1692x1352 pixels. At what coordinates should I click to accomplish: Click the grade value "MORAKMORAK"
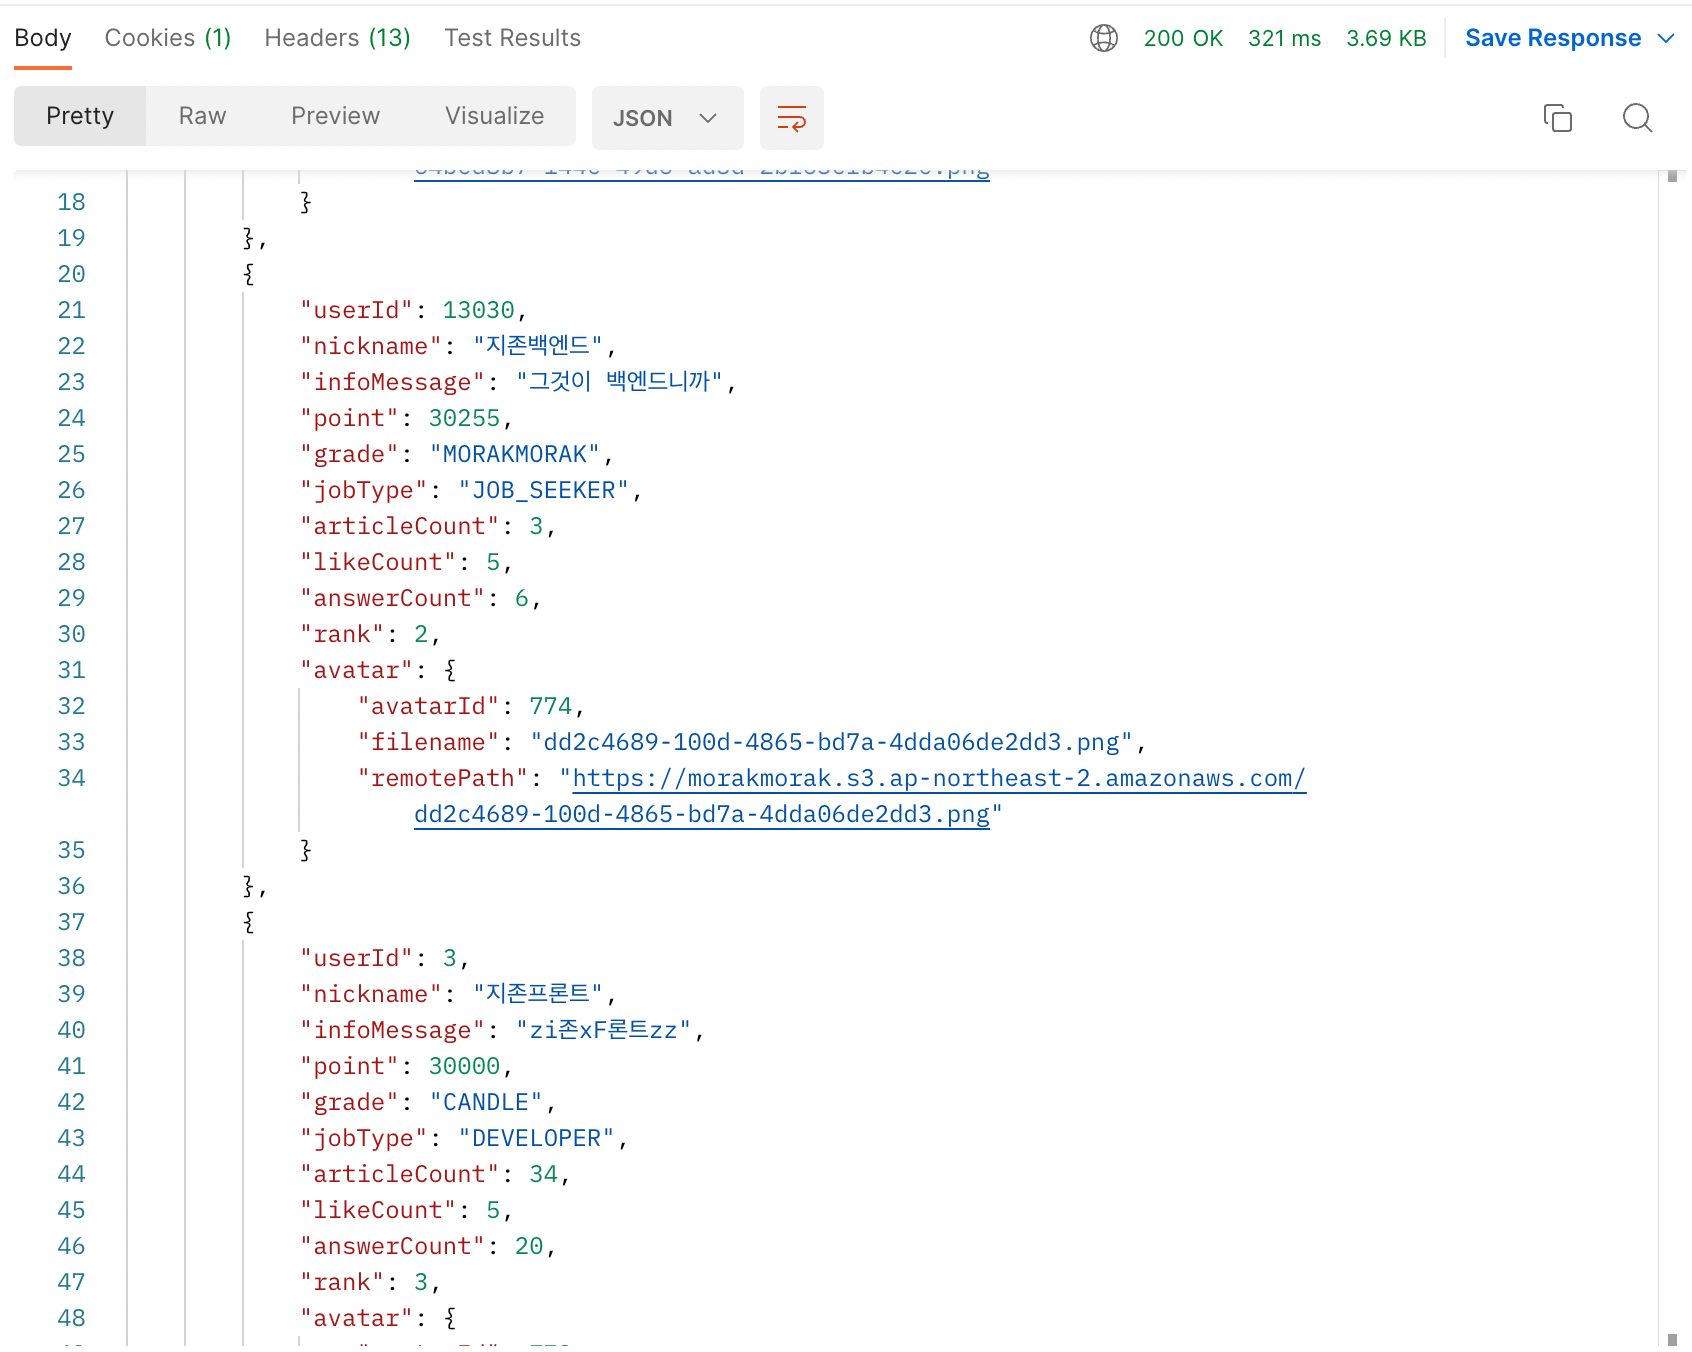tap(515, 454)
